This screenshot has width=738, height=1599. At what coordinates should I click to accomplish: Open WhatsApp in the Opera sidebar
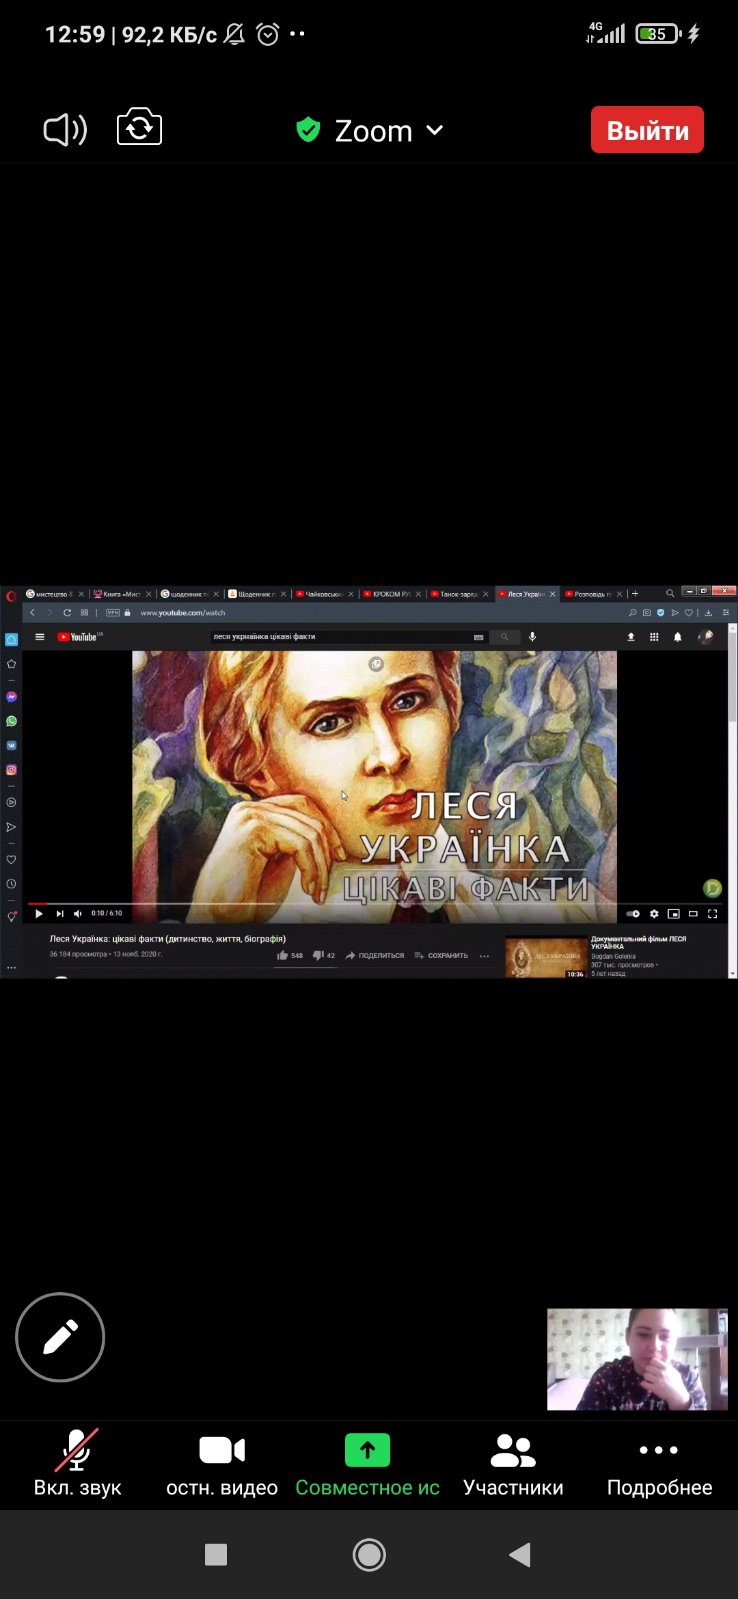tap(11, 721)
